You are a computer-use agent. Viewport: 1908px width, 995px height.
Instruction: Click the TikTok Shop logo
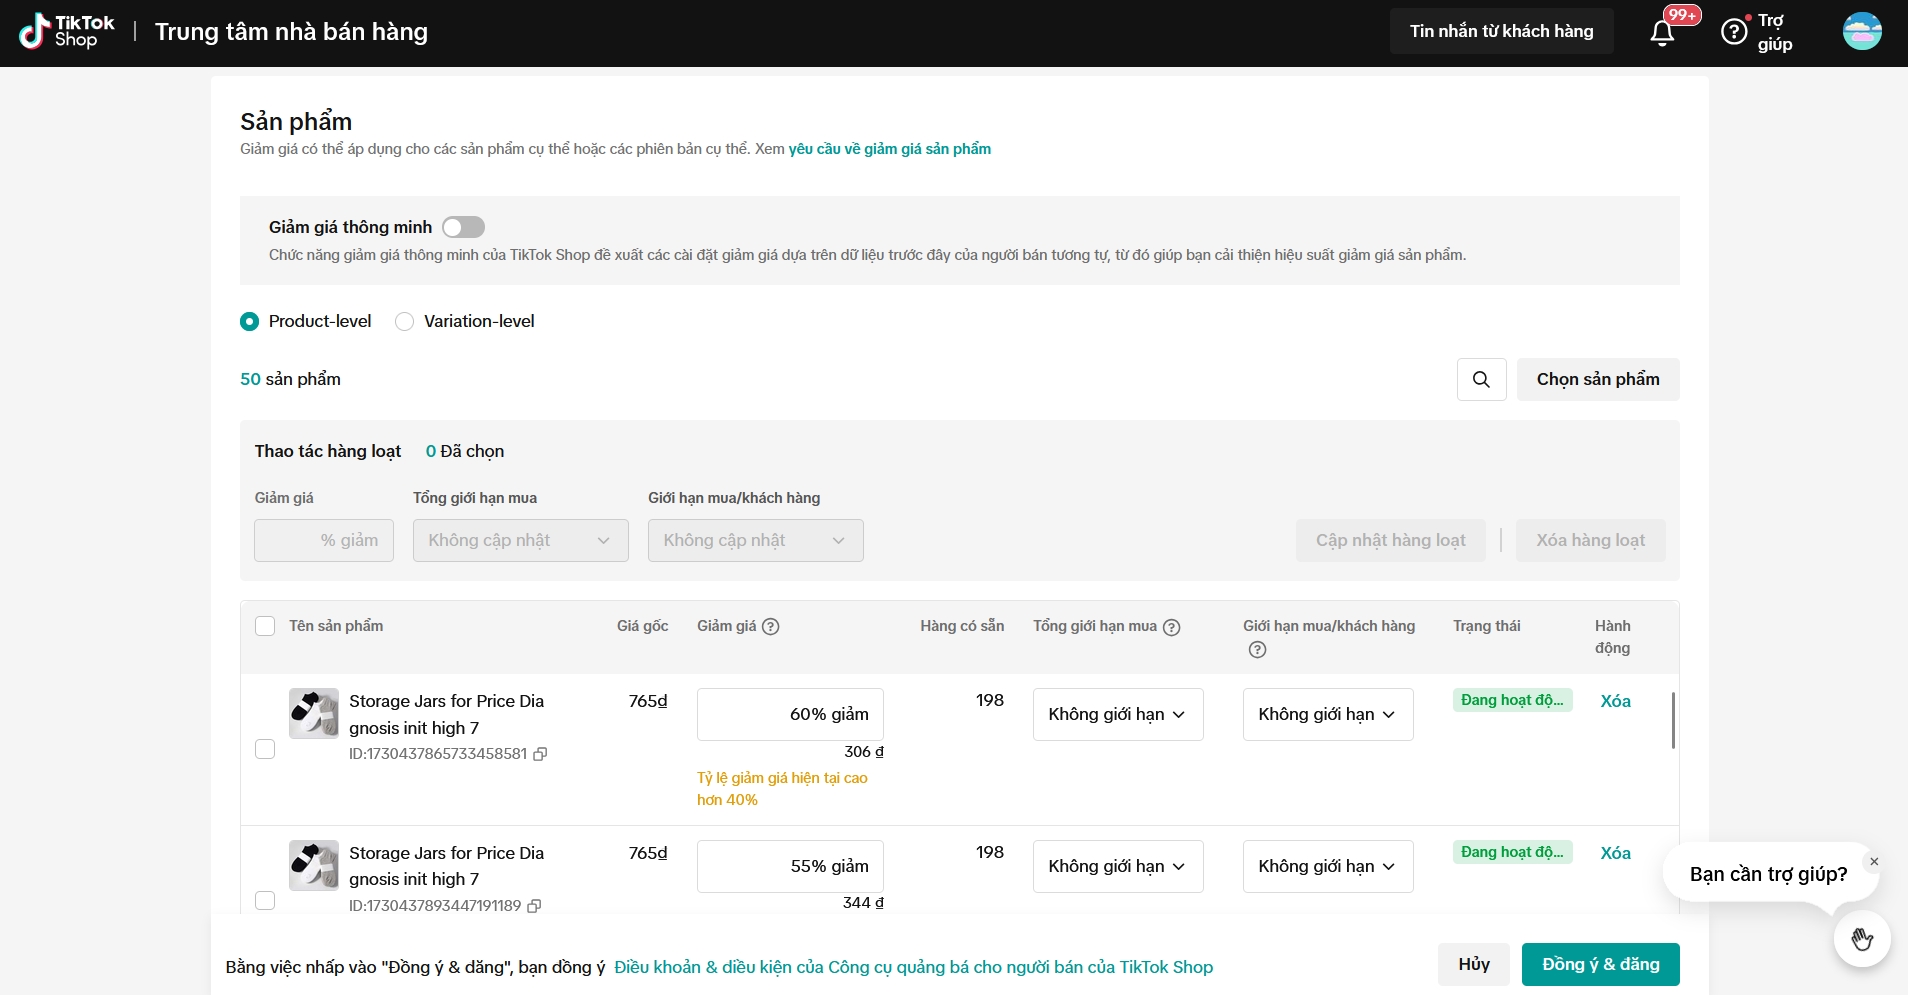[67, 32]
